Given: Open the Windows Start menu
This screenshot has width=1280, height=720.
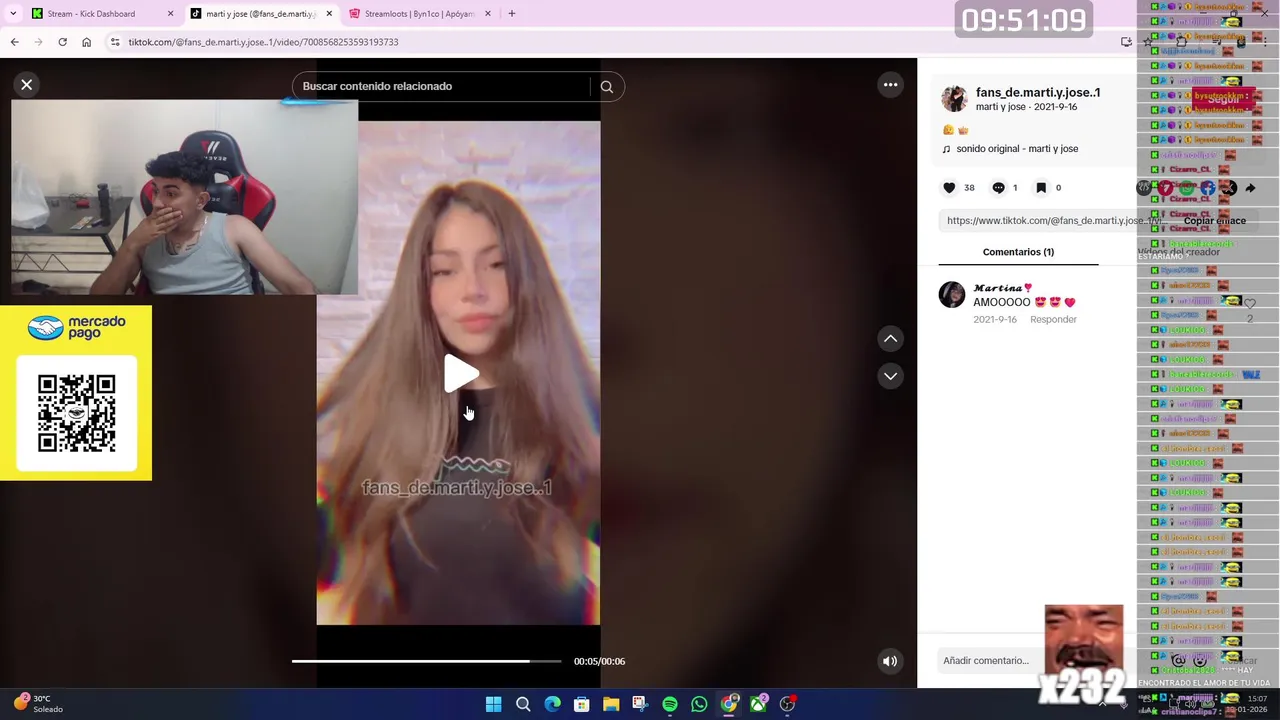Looking at the screenshot, I should coord(493,705).
